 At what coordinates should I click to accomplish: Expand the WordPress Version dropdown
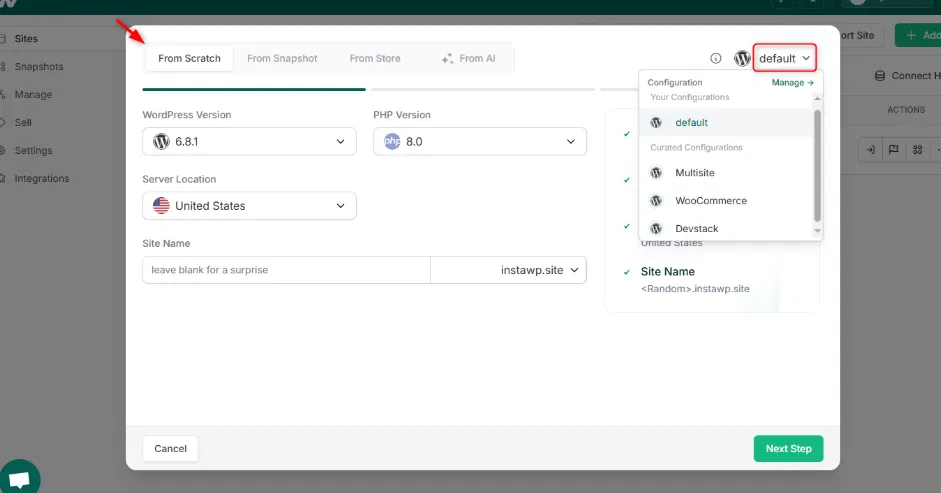[x=249, y=142]
